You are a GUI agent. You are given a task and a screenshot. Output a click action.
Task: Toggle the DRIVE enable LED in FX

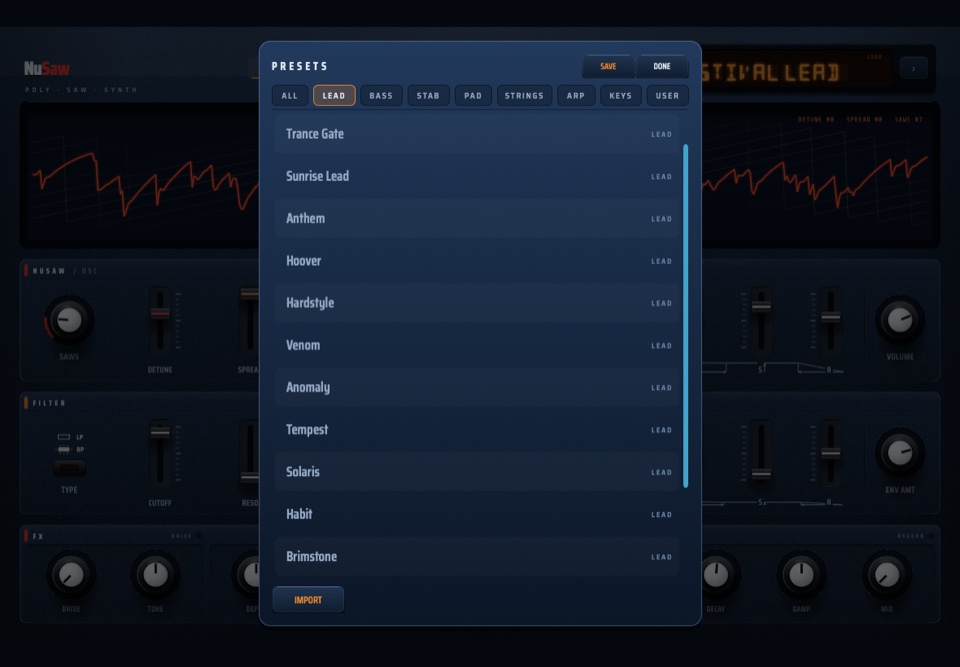coord(199,536)
